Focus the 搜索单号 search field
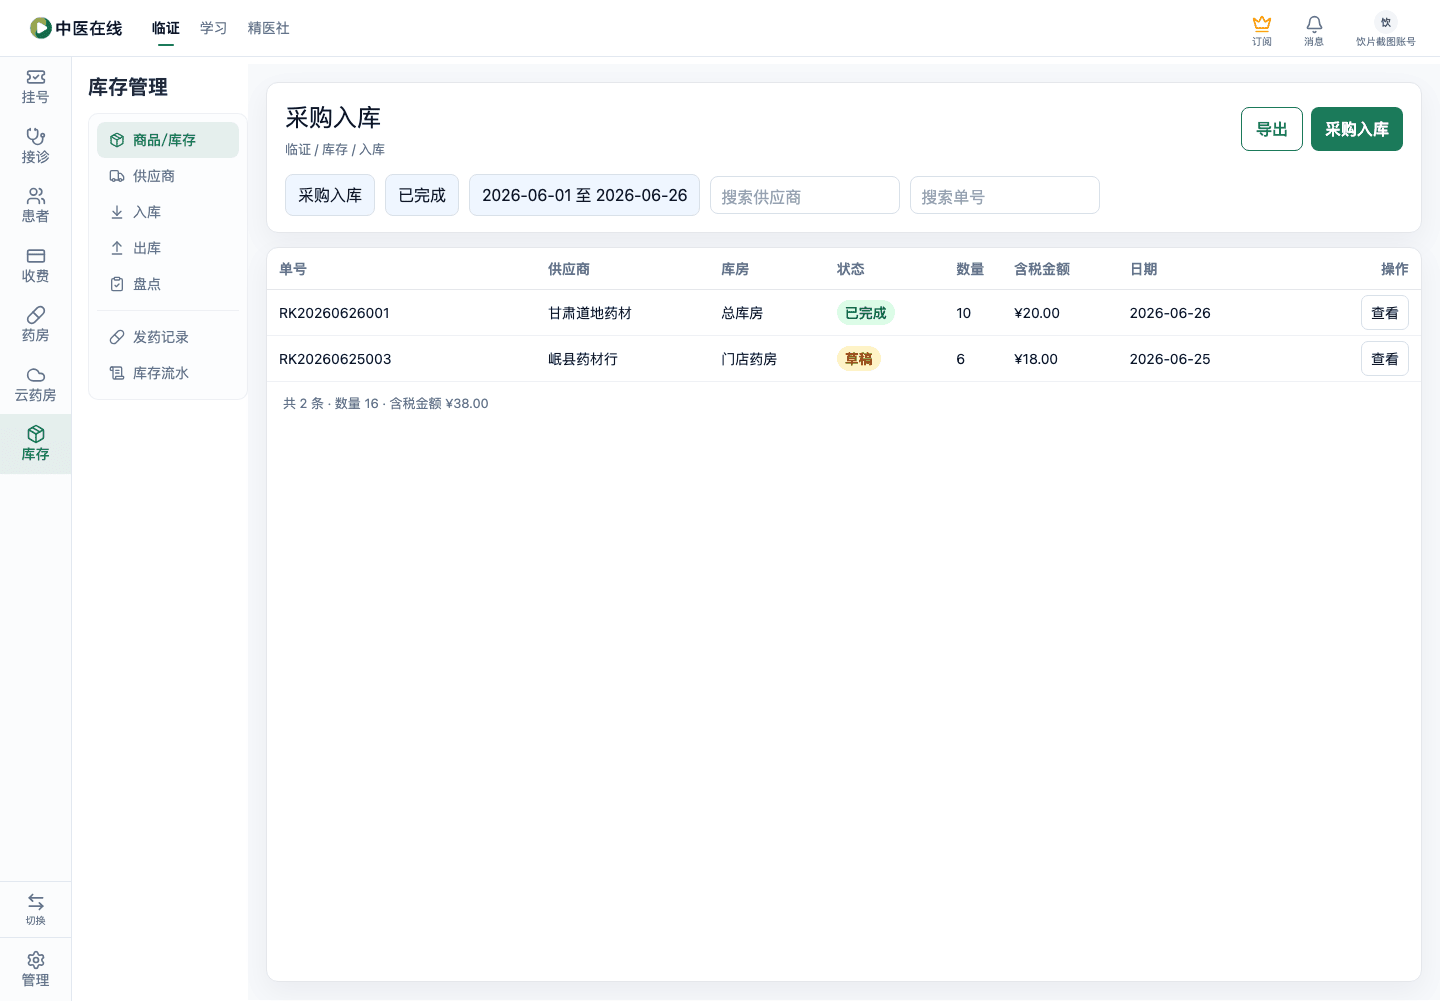Viewport: 1440px width, 1001px height. point(1005,195)
